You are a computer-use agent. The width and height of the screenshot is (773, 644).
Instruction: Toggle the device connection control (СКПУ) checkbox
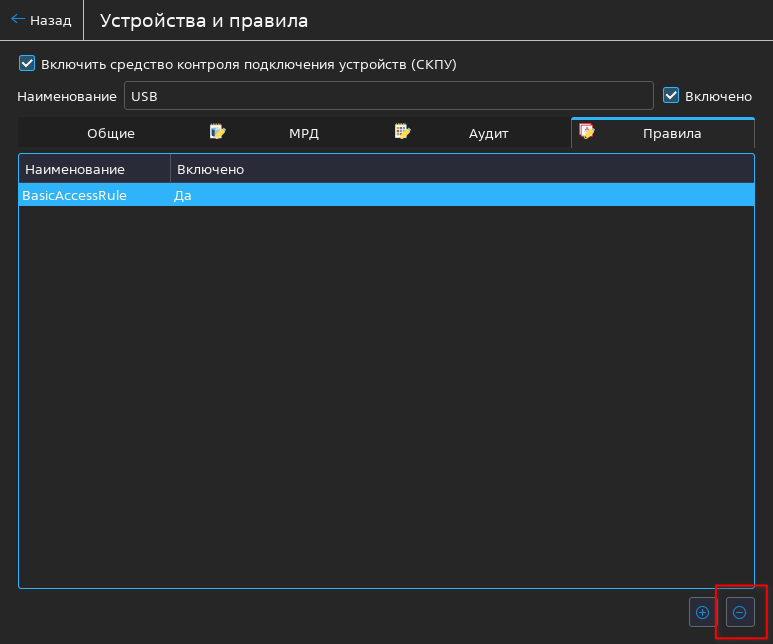(x=27, y=64)
